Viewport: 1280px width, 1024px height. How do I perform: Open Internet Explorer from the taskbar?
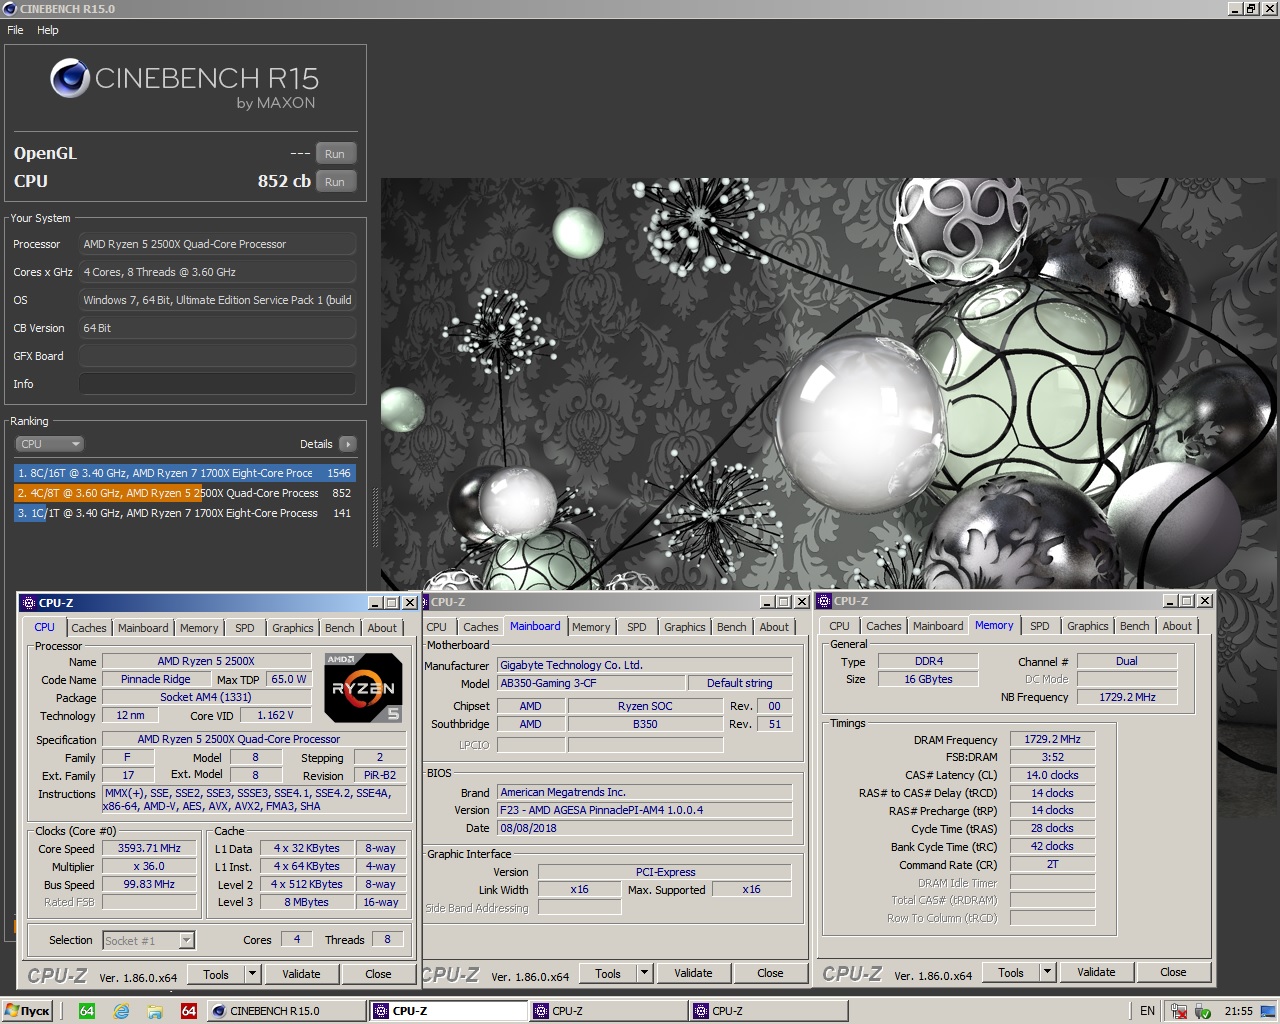coord(121,1011)
